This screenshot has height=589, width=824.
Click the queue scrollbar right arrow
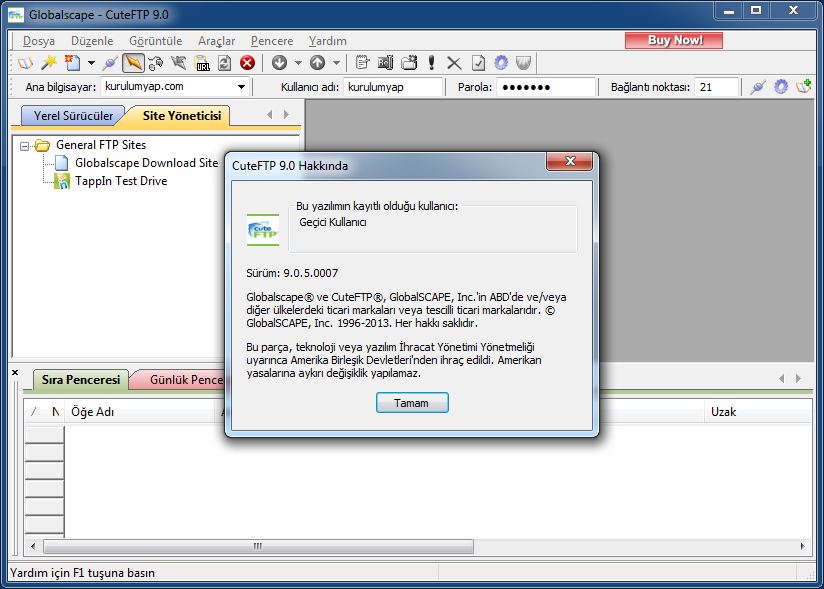[x=802, y=546]
